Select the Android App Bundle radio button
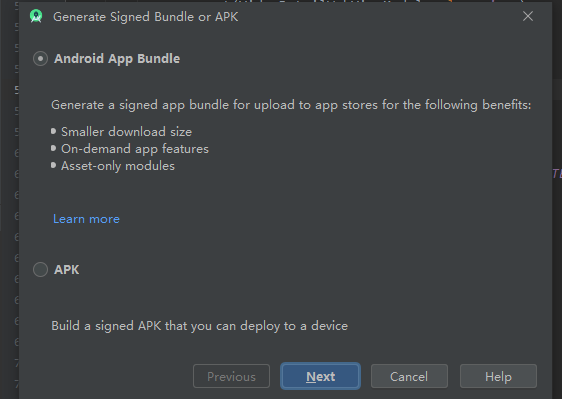The height and width of the screenshot is (399, 562). pyautogui.click(x=40, y=58)
